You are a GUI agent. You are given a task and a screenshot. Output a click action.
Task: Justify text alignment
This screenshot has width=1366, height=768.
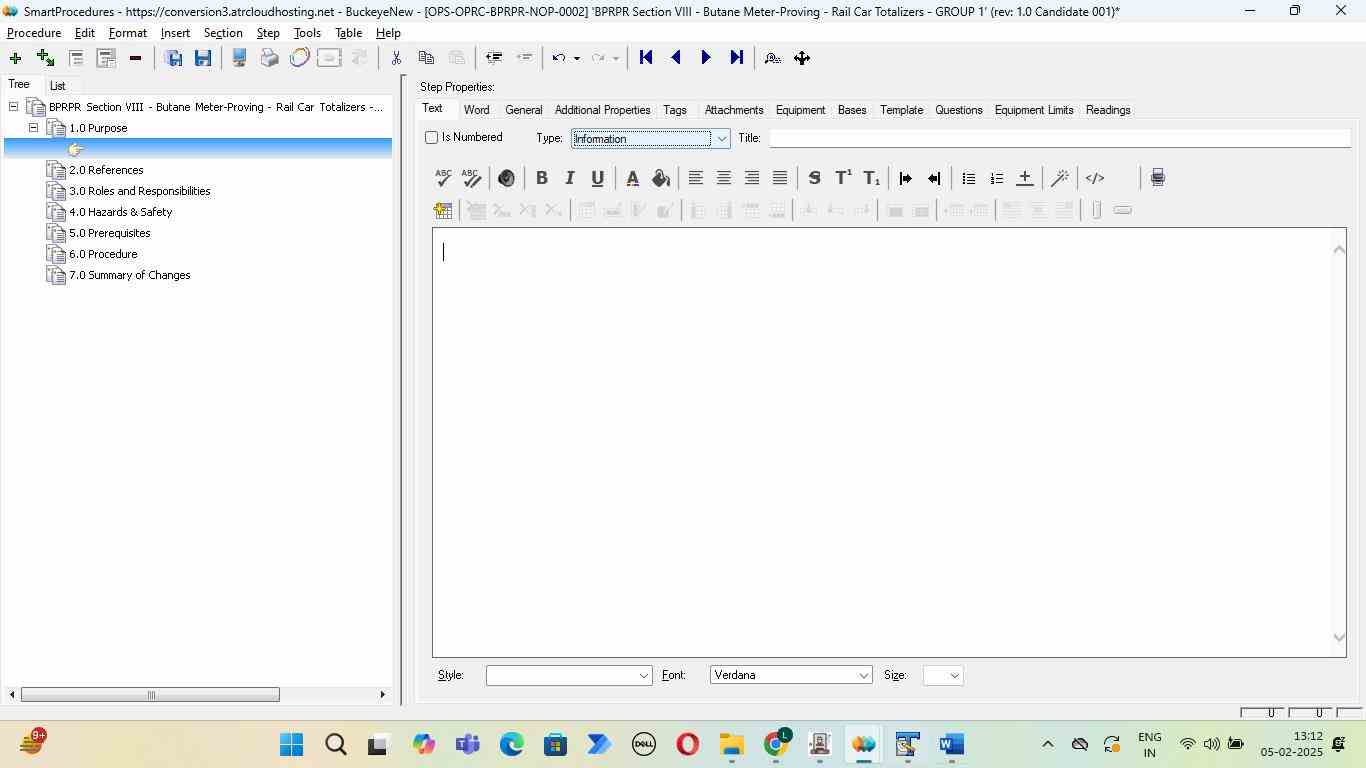tap(779, 178)
